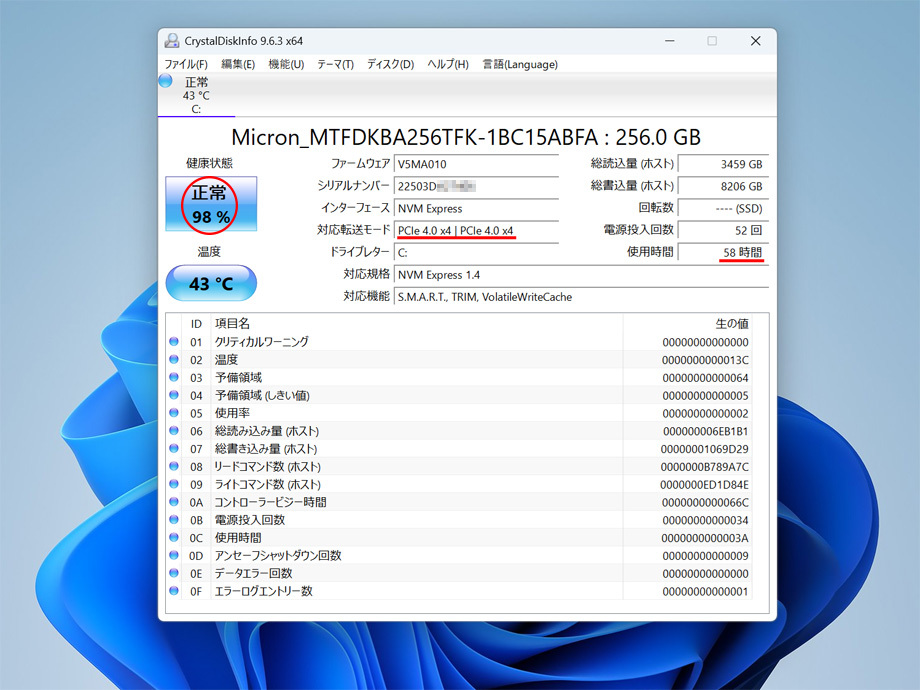Click the CrystalDiskInfo app icon in title bar
The image size is (920, 690).
(172, 40)
